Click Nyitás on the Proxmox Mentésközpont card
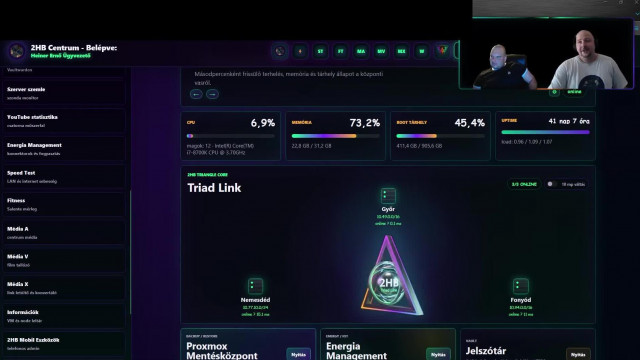Screen dimensions: 640x360 point(298,355)
